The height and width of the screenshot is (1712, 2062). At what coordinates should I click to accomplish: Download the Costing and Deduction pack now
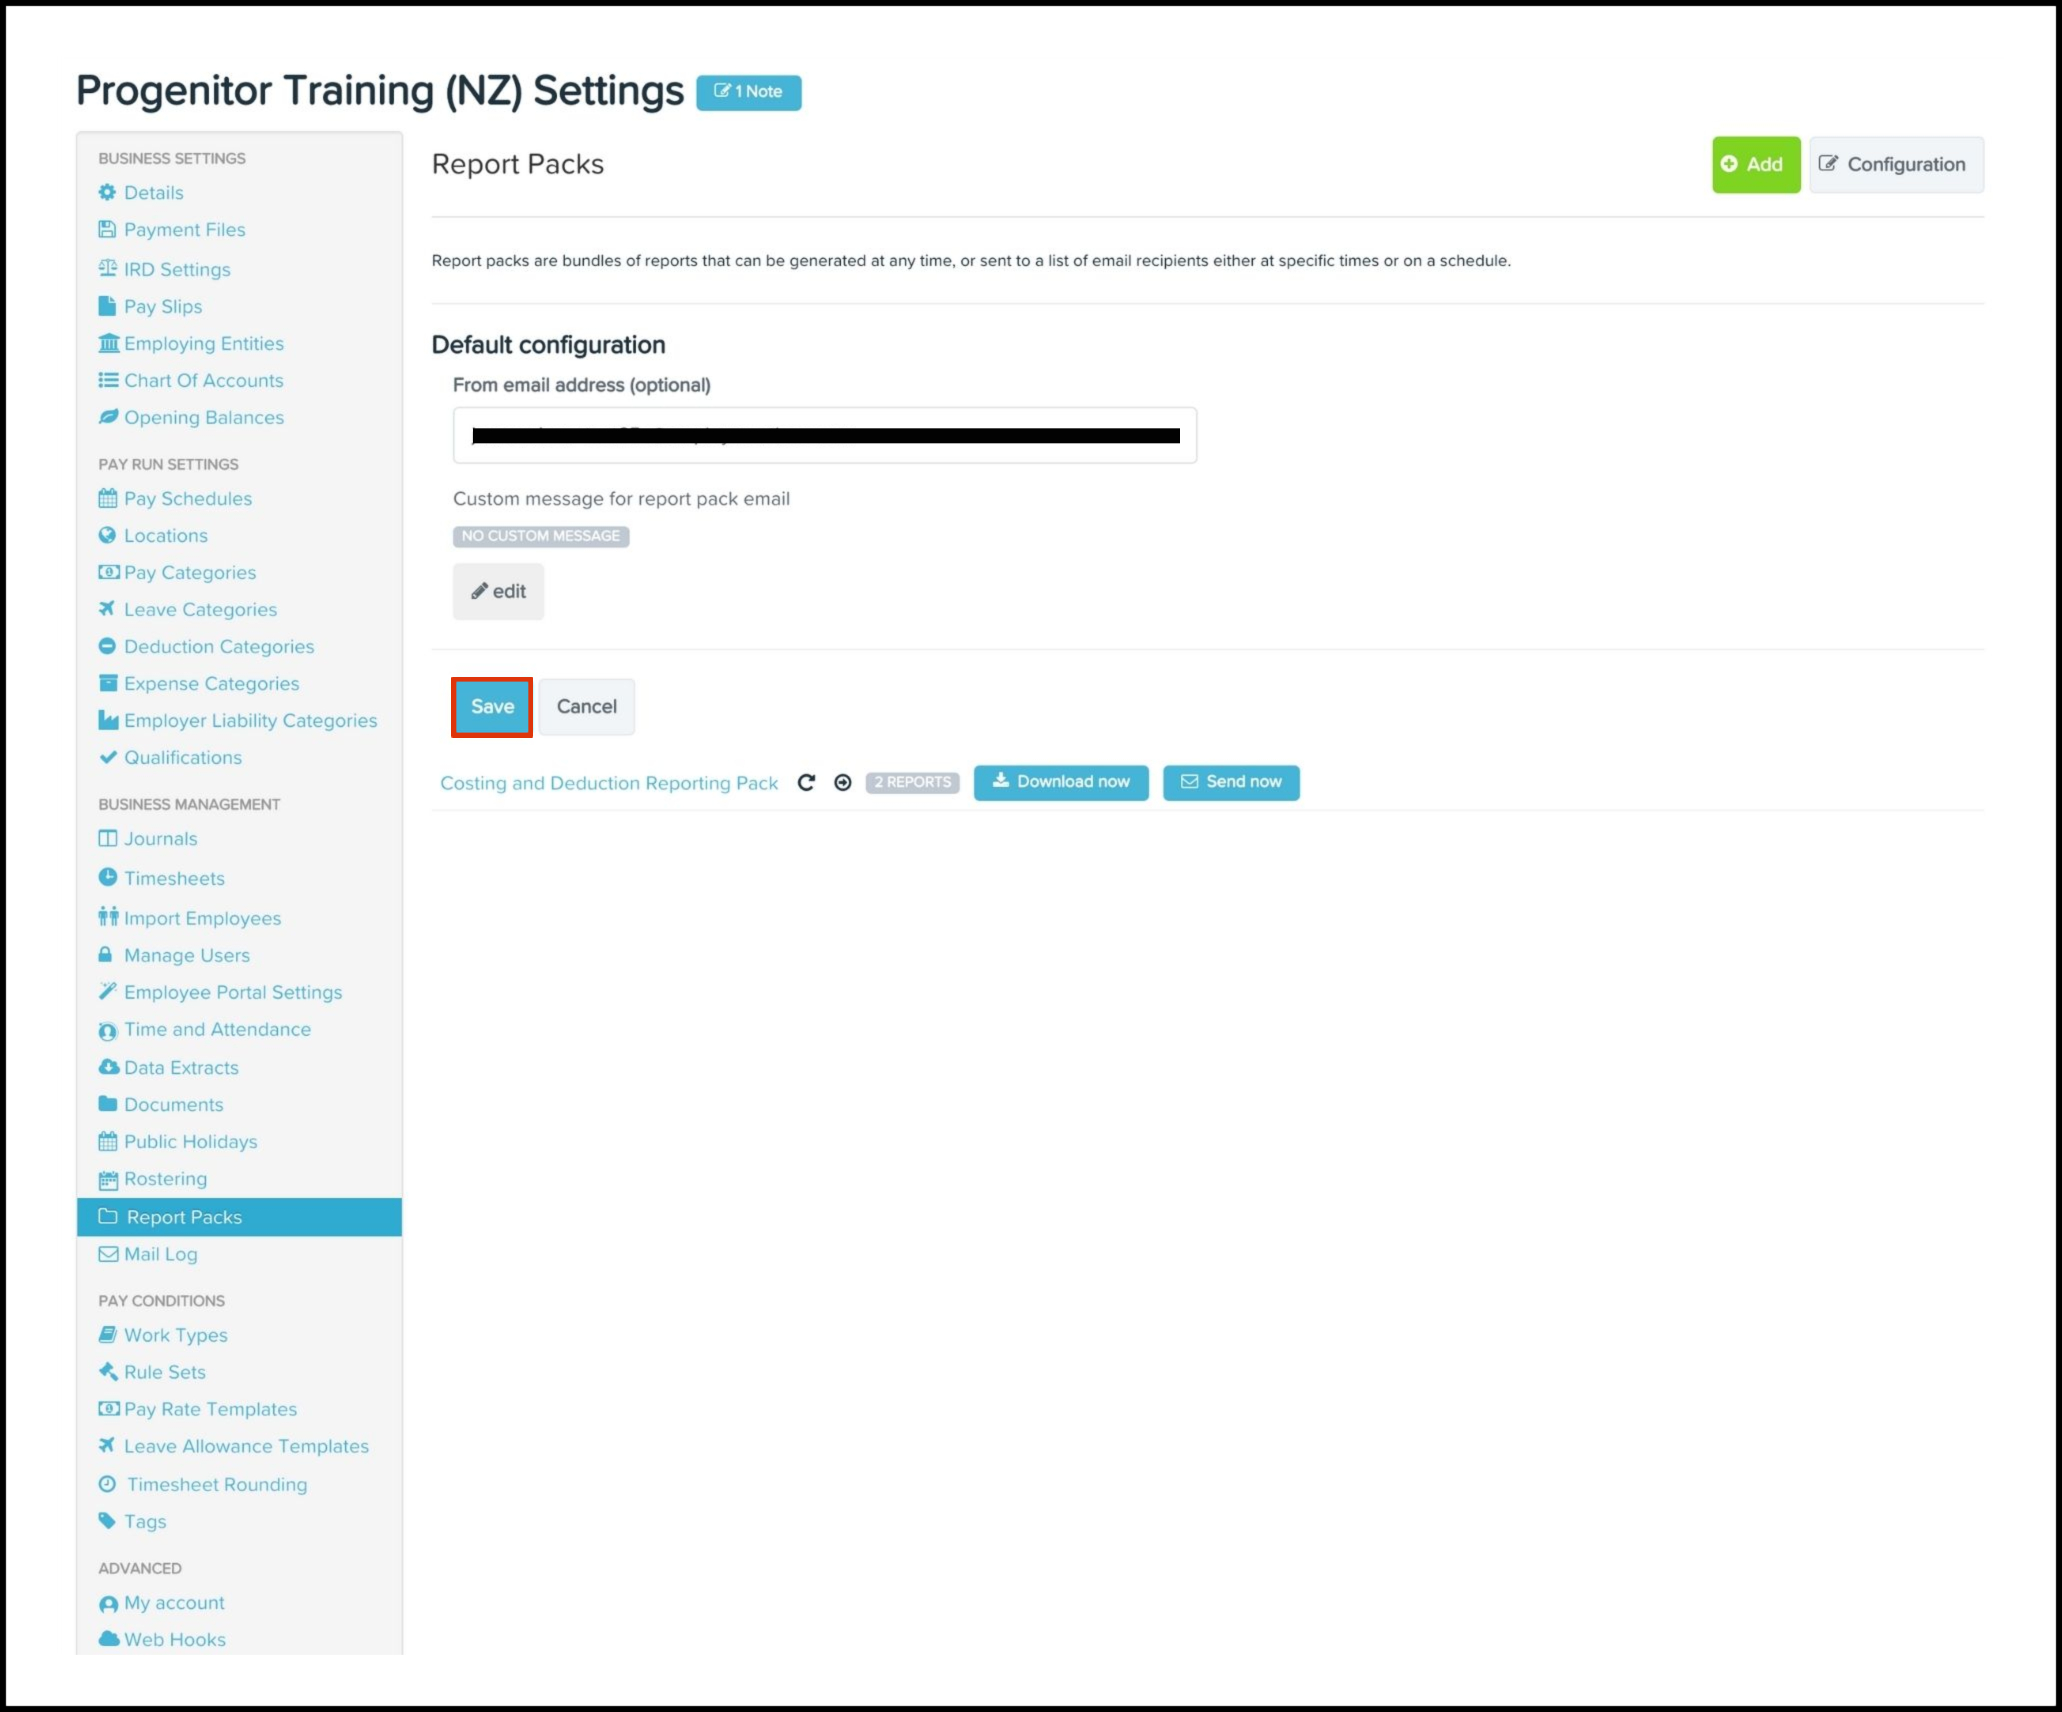coord(1061,782)
